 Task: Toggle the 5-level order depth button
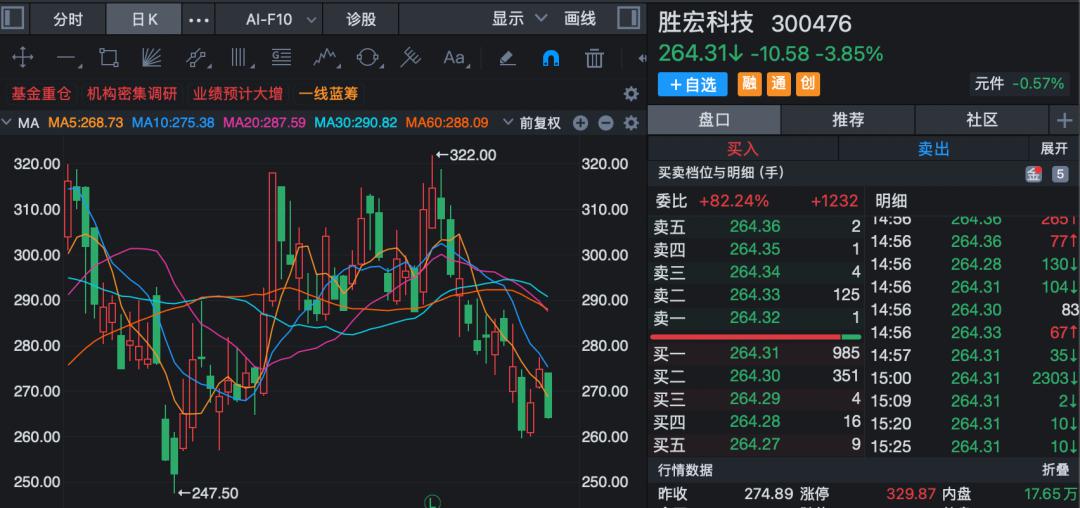pos(1059,173)
